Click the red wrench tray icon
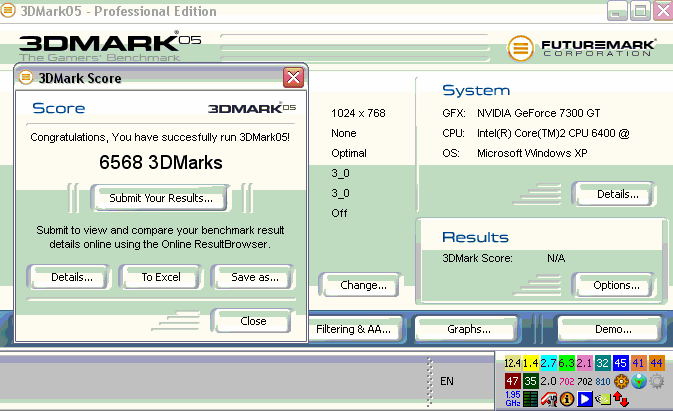673x411 pixels. click(549, 400)
